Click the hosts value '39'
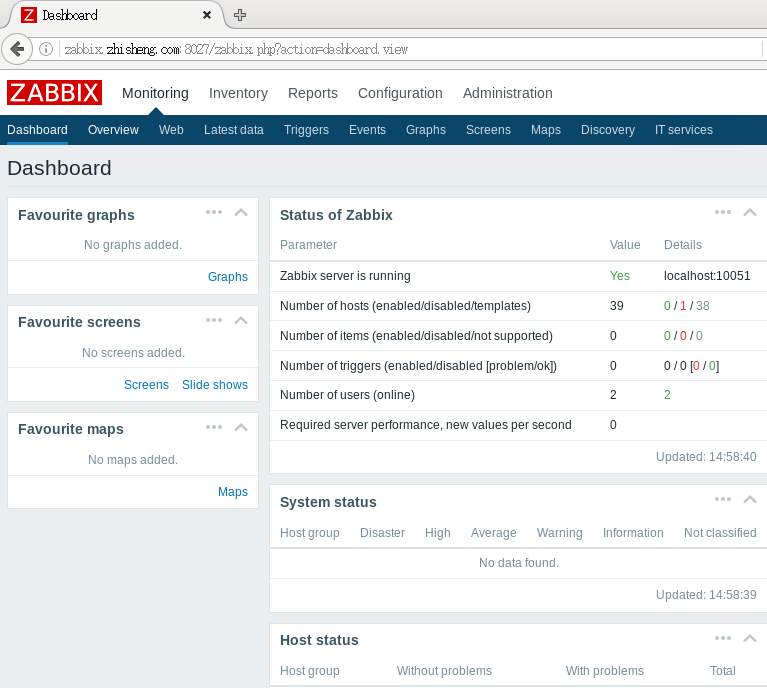The height and width of the screenshot is (688, 767). (x=616, y=306)
